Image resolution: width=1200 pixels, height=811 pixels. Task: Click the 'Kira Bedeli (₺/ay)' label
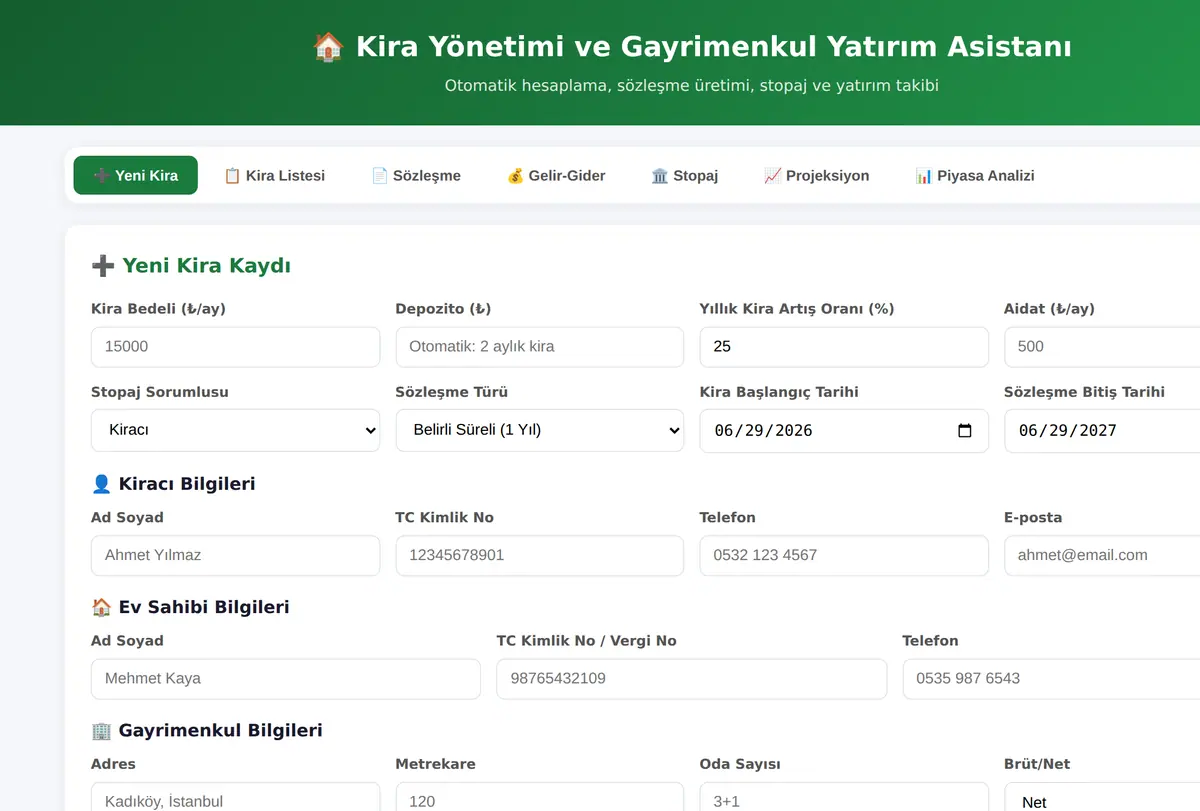(158, 309)
